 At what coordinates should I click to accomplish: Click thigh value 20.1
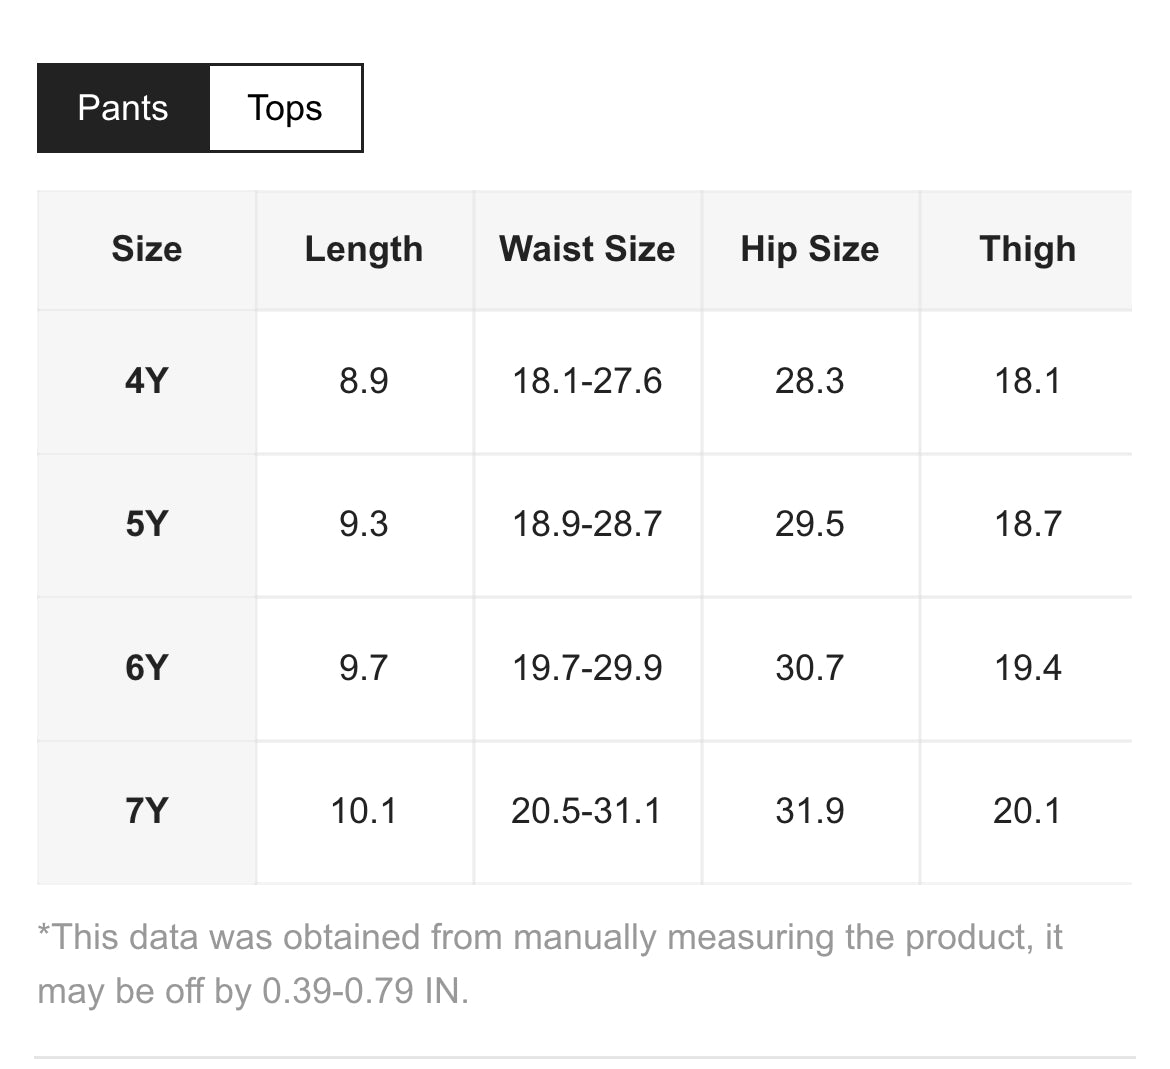(x=1028, y=810)
